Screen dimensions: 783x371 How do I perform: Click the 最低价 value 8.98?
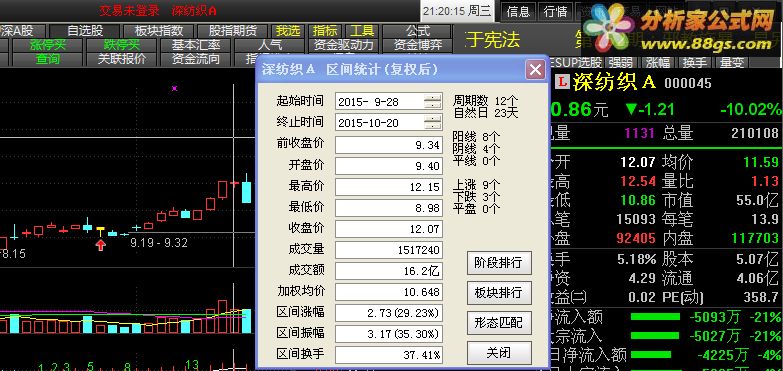click(x=389, y=208)
